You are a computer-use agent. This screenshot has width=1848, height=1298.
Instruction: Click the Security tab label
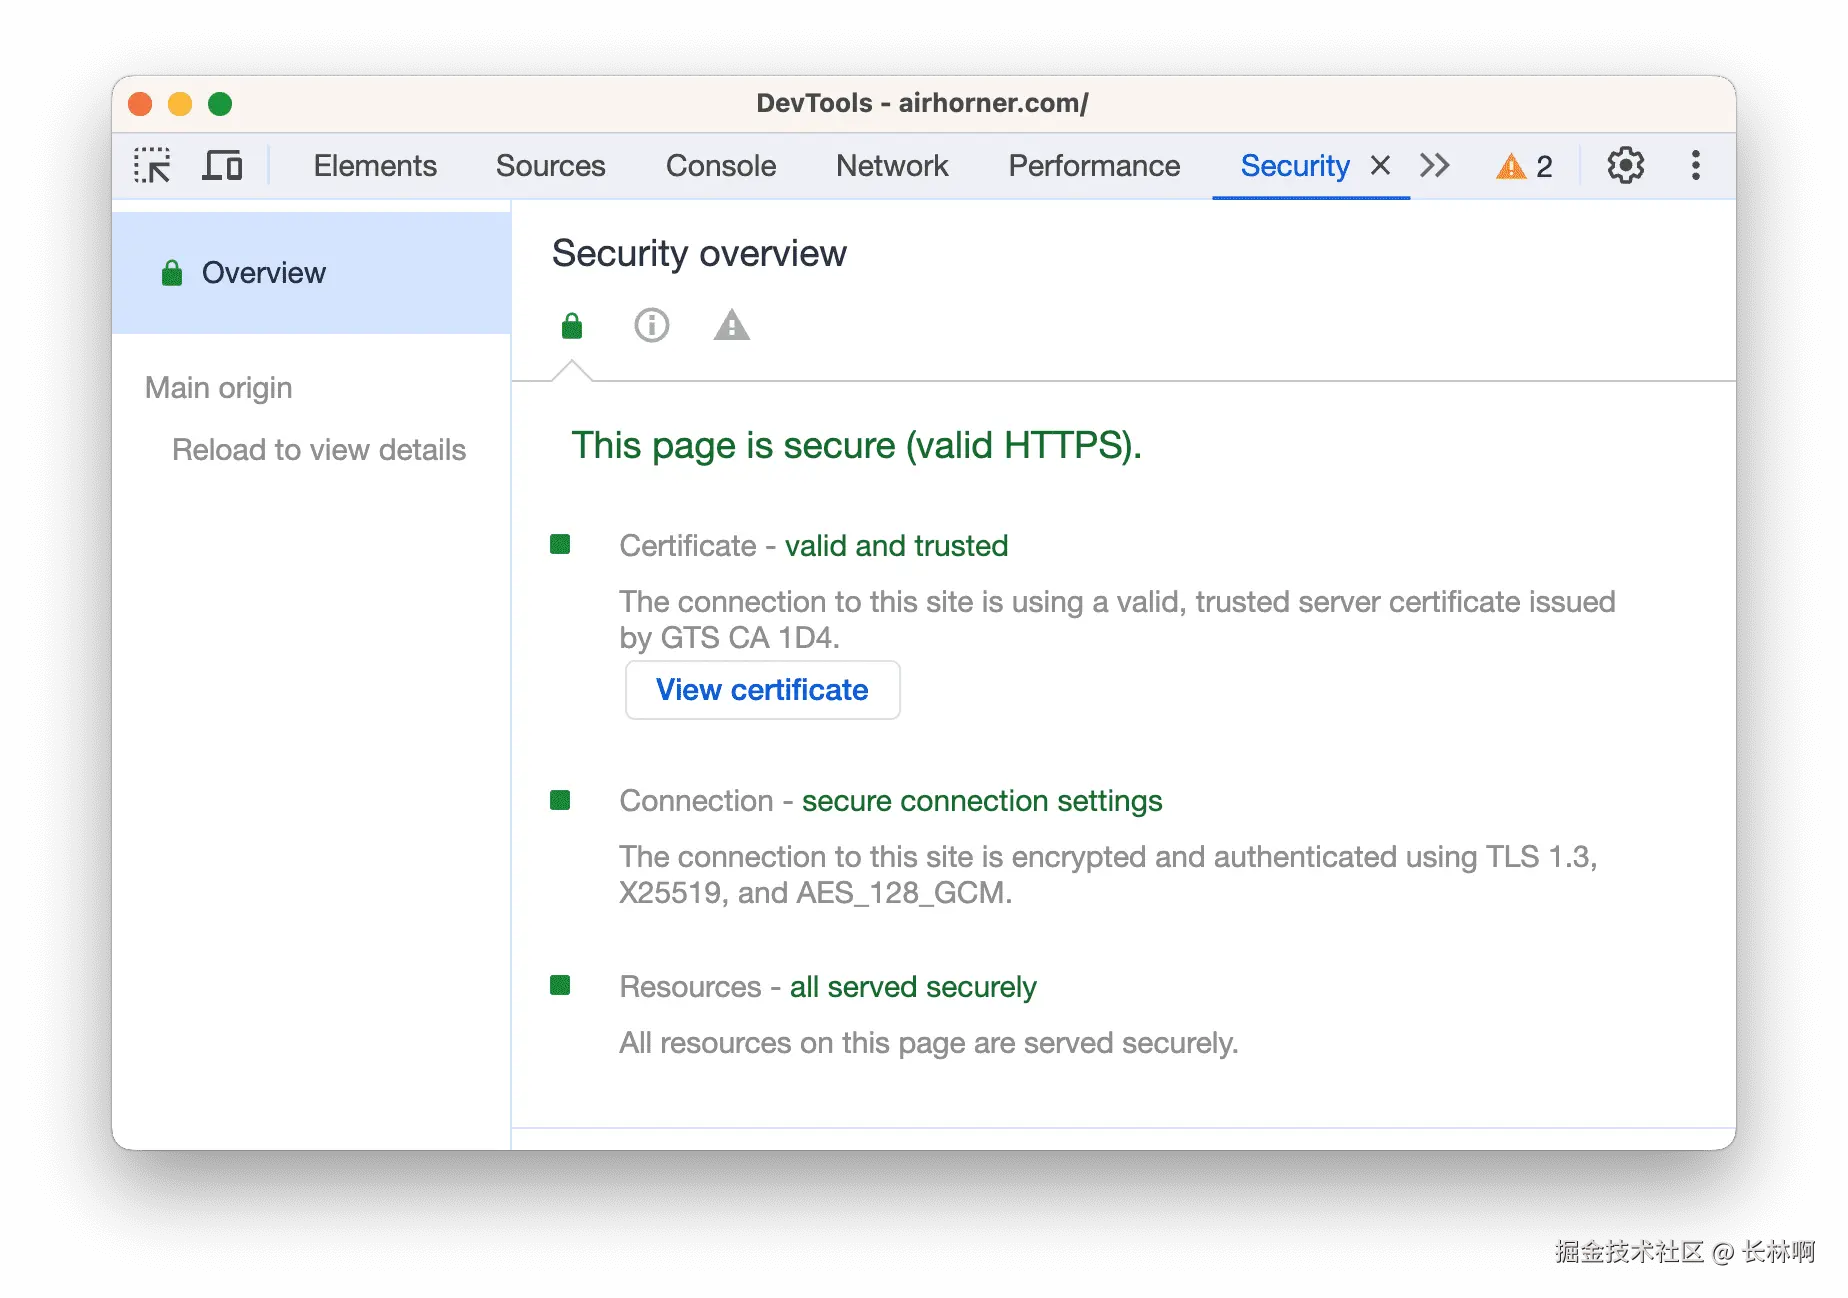[x=1295, y=166]
